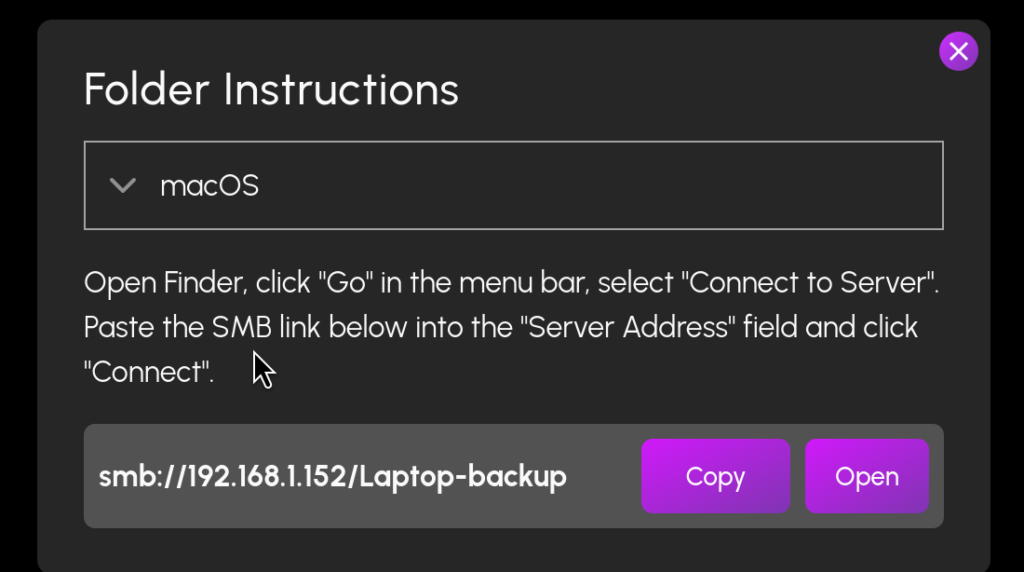The width and height of the screenshot is (1024, 572).
Task: Open the SMB share link
Action: point(867,476)
